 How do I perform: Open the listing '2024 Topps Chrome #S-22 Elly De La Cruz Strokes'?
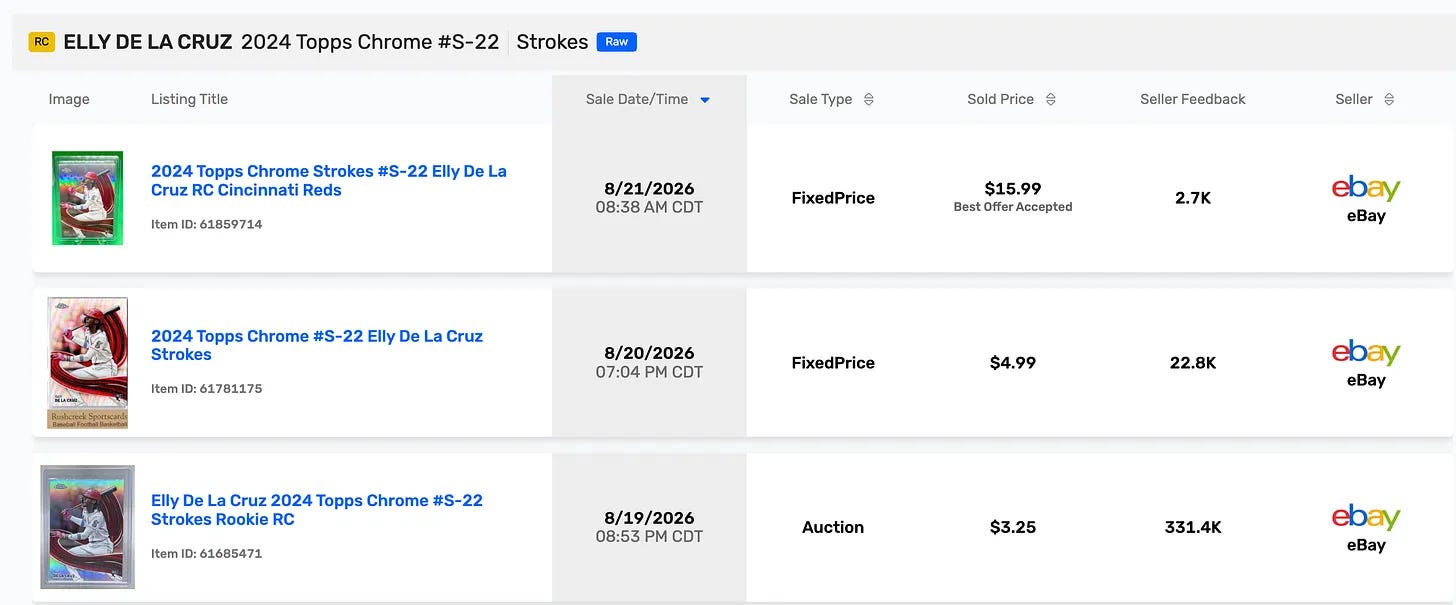pyautogui.click(x=317, y=345)
